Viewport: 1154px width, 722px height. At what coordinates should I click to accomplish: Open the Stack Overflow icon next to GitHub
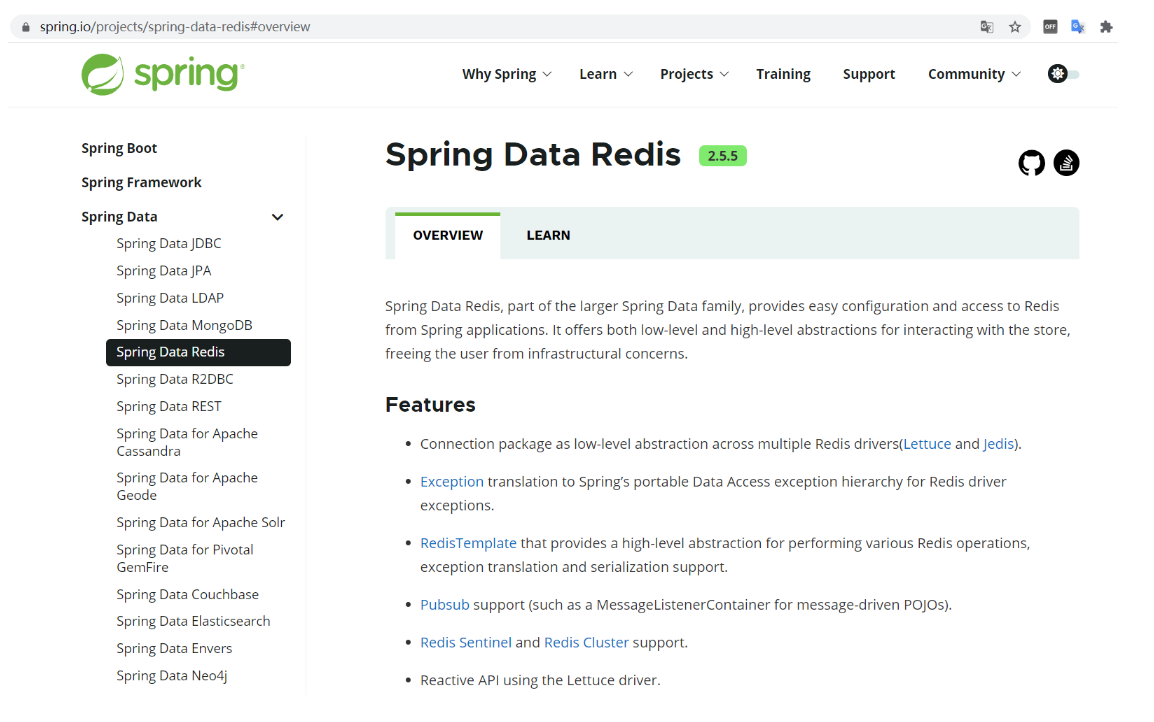pyautogui.click(x=1066, y=163)
